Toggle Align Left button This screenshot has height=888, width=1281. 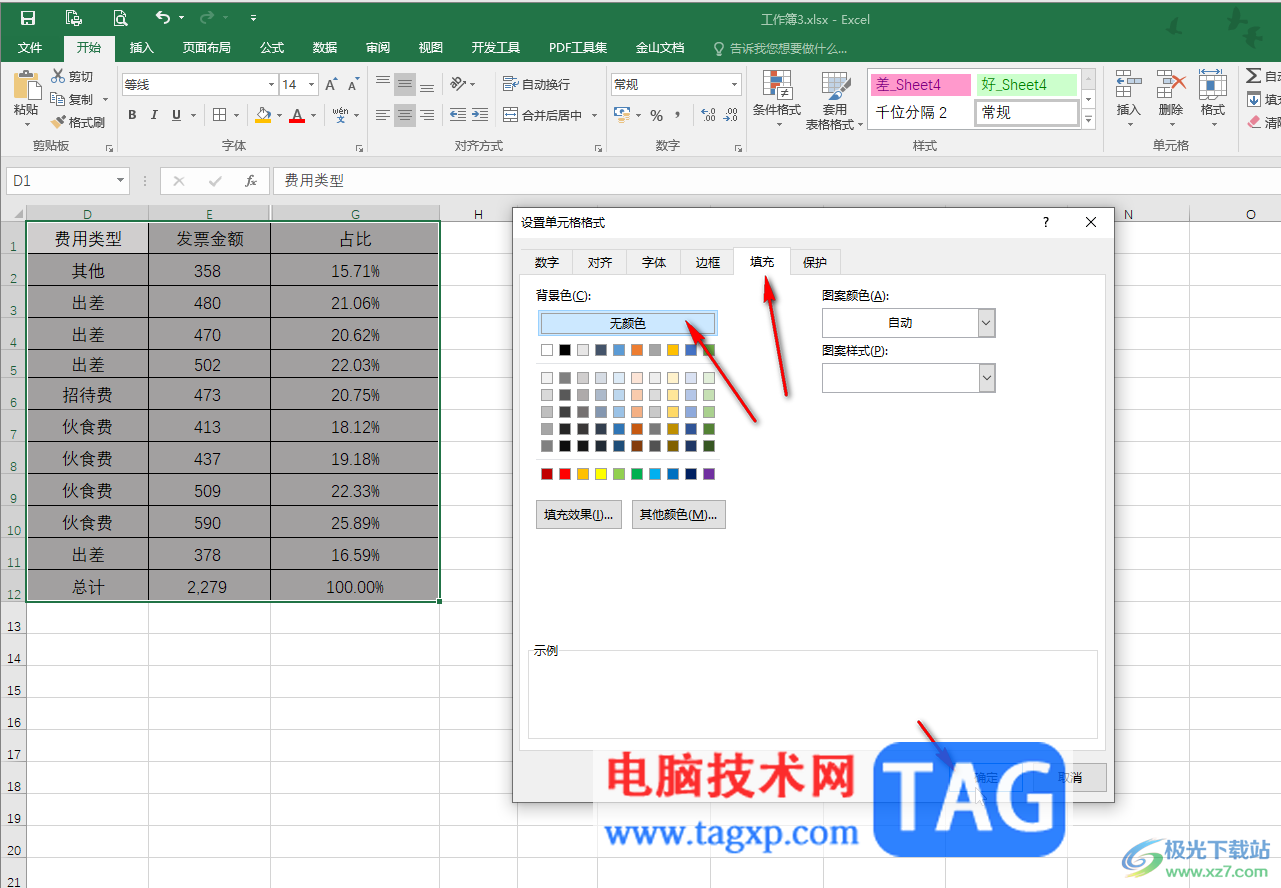tap(383, 115)
